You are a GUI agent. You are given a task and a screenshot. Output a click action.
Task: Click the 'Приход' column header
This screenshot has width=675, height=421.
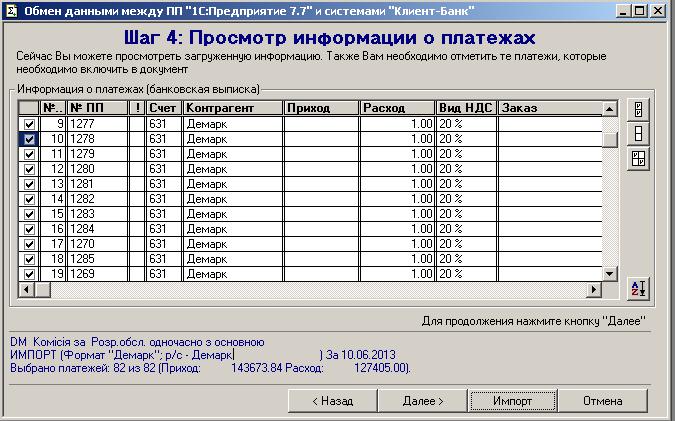[x=321, y=108]
